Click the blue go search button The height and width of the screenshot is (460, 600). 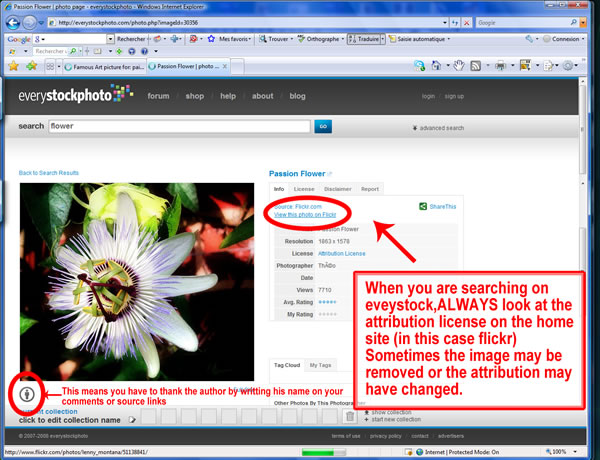point(323,126)
